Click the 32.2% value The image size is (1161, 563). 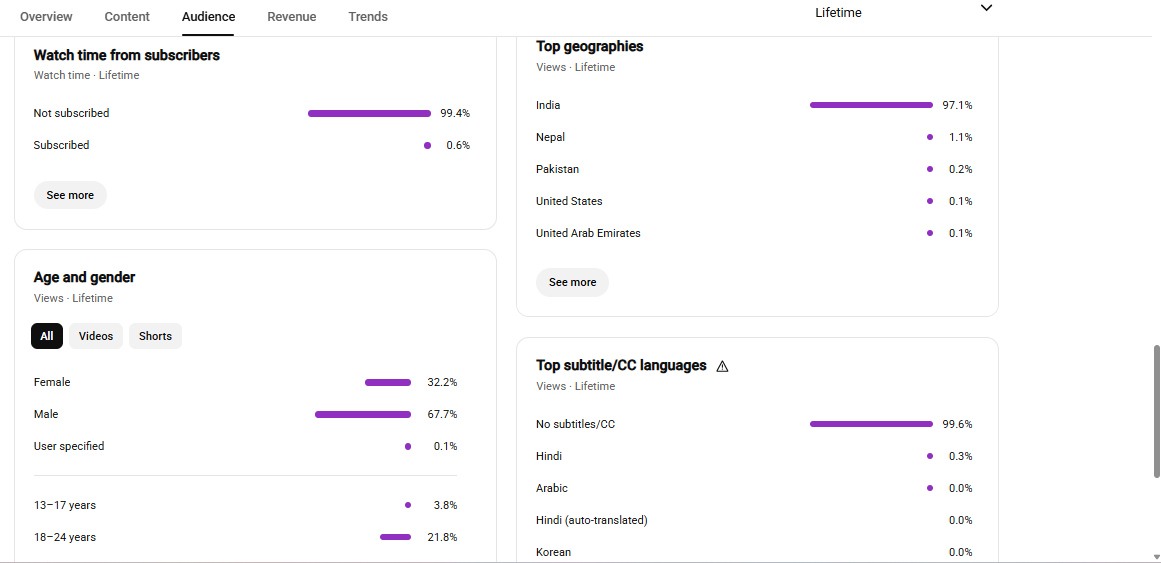tap(442, 382)
